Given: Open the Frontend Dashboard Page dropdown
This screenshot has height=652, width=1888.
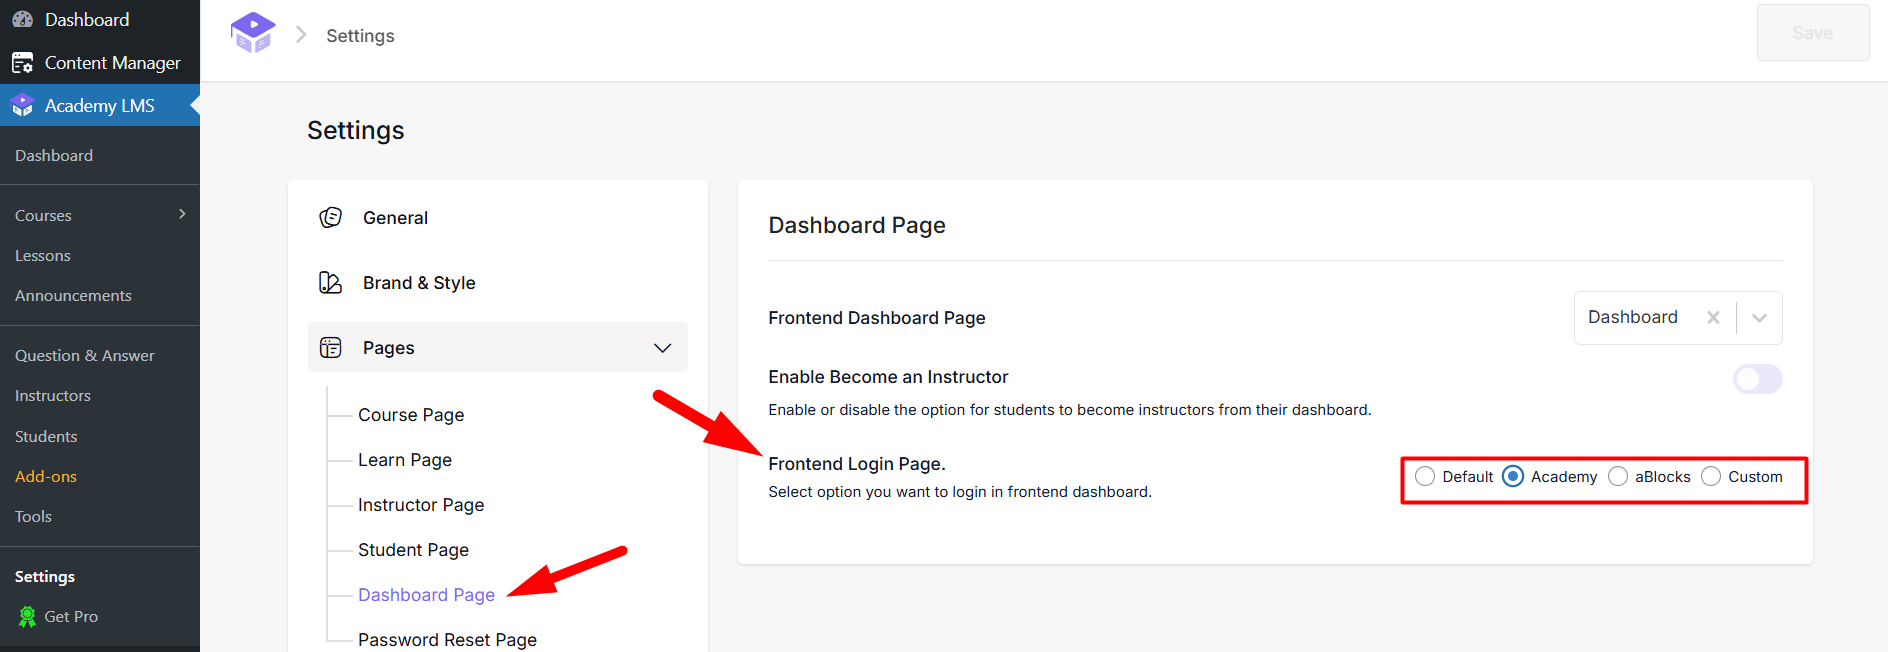Looking at the screenshot, I should point(1759,317).
